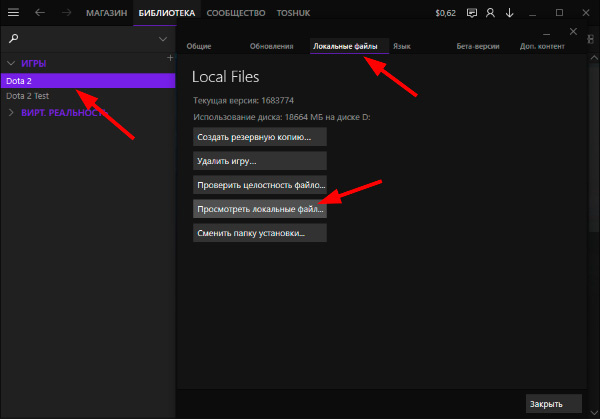Switch to the Обновления tab
Screen dimensions: 600x419
[x=271, y=46]
